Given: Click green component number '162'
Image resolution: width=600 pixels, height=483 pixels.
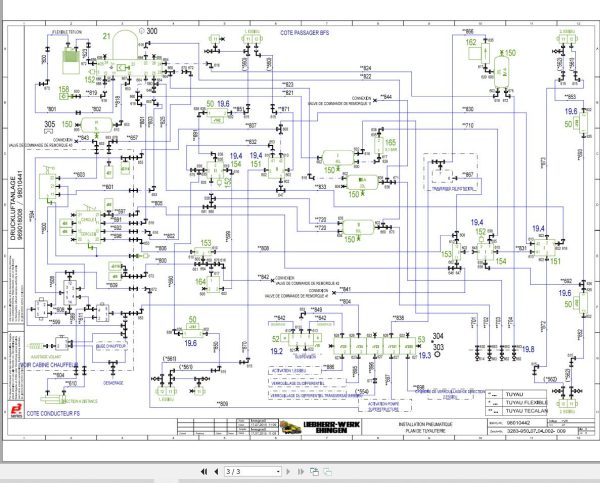Looking at the screenshot, I should [x=471, y=42].
